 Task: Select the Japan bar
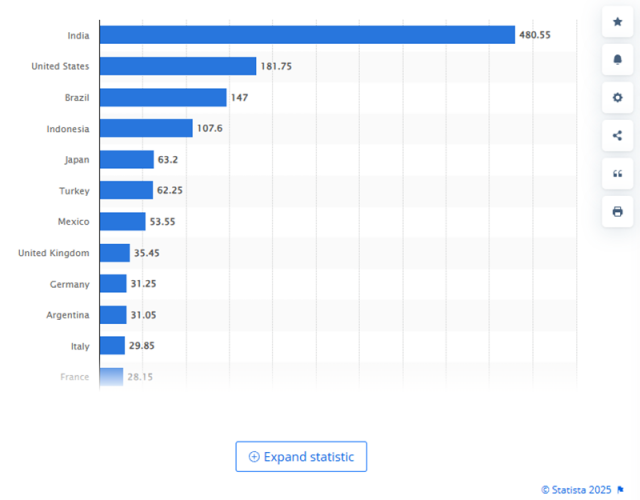point(126,159)
